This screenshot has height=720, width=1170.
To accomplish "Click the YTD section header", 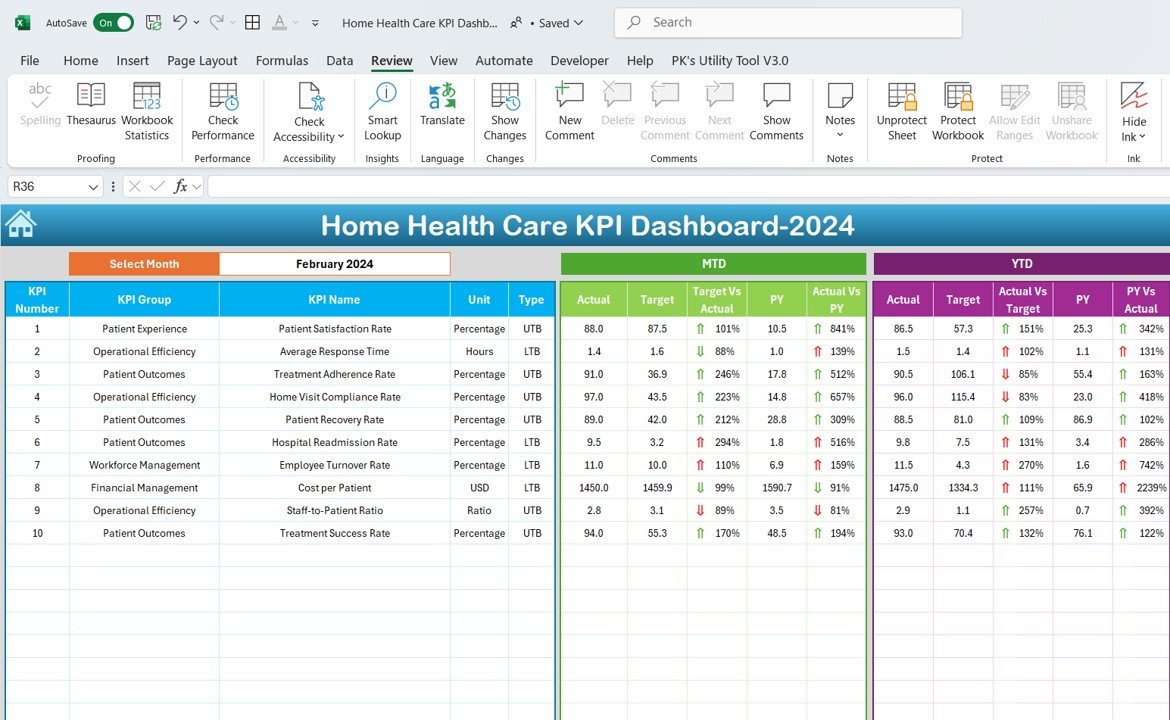I will 1022,264.
